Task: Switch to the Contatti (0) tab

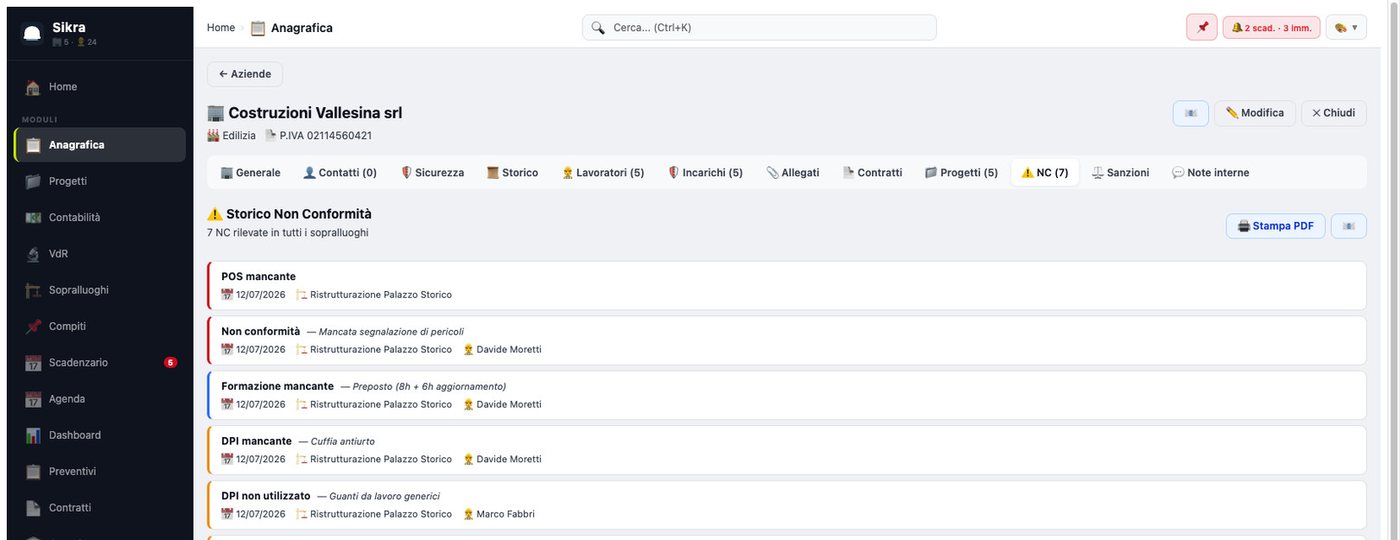Action: 340,173
